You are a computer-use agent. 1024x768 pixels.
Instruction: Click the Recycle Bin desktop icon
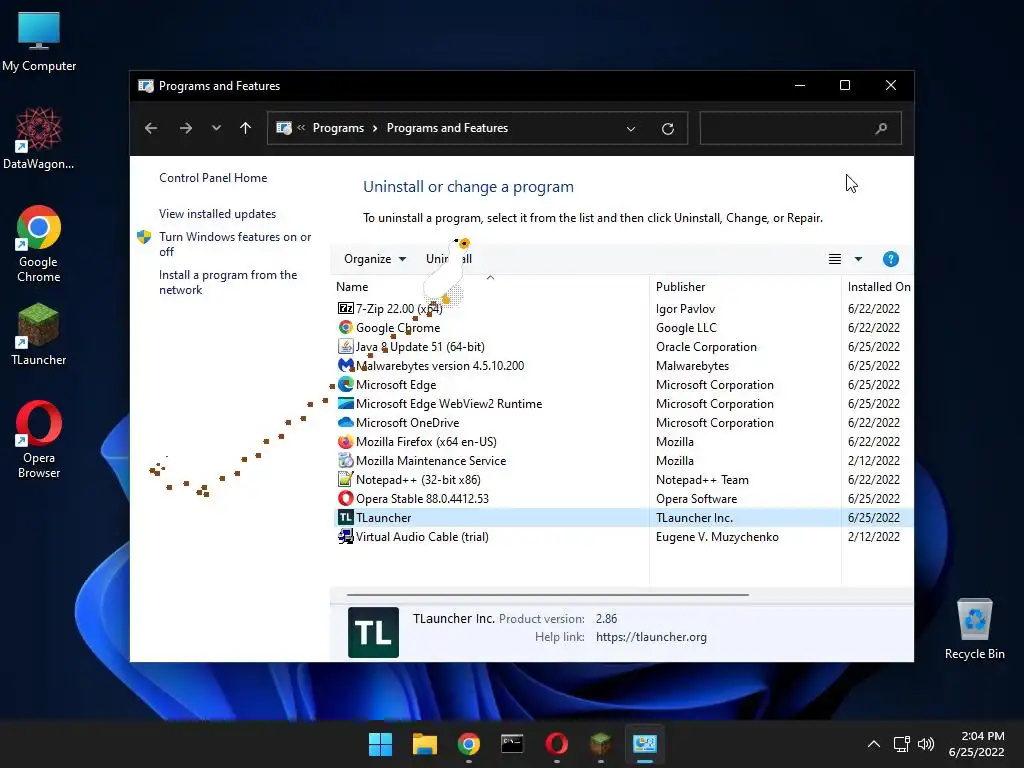coord(974,629)
